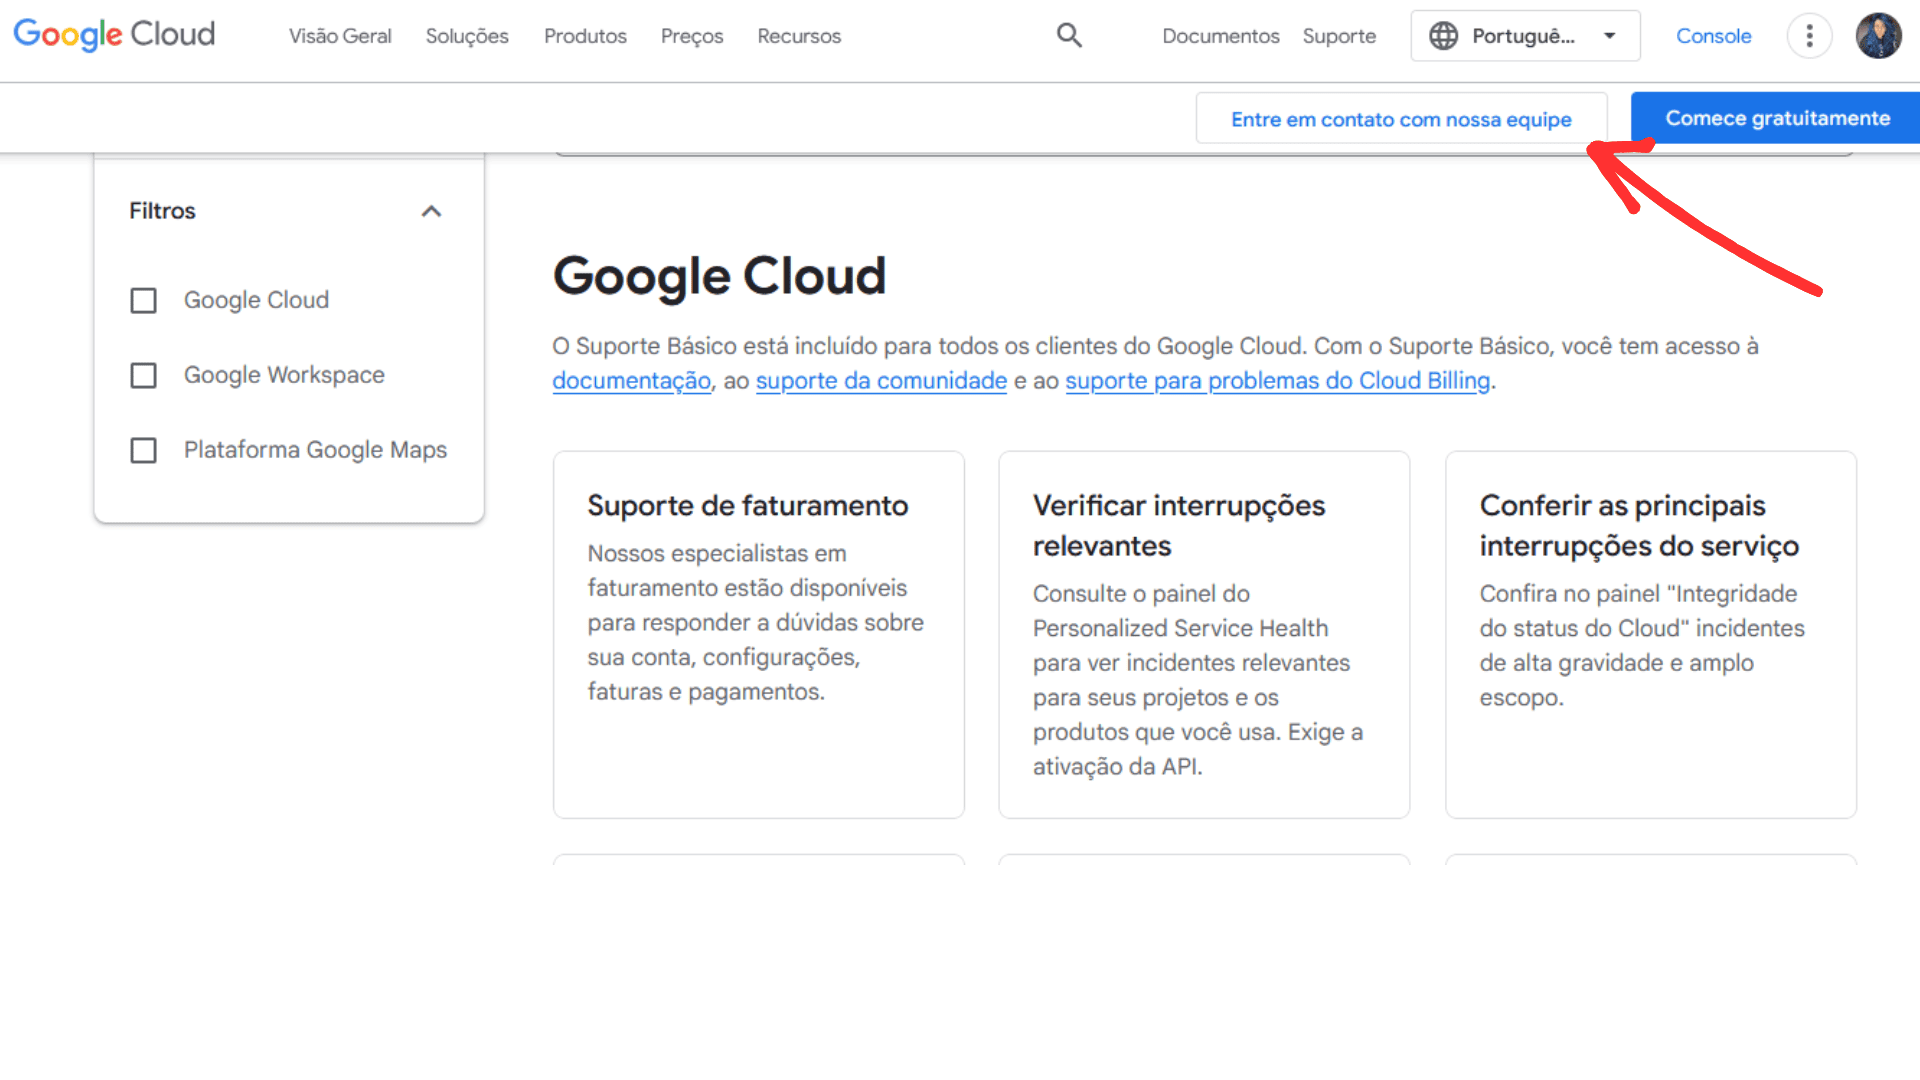Click the globe language icon
The width and height of the screenshot is (1920, 1080).
tap(1443, 36)
